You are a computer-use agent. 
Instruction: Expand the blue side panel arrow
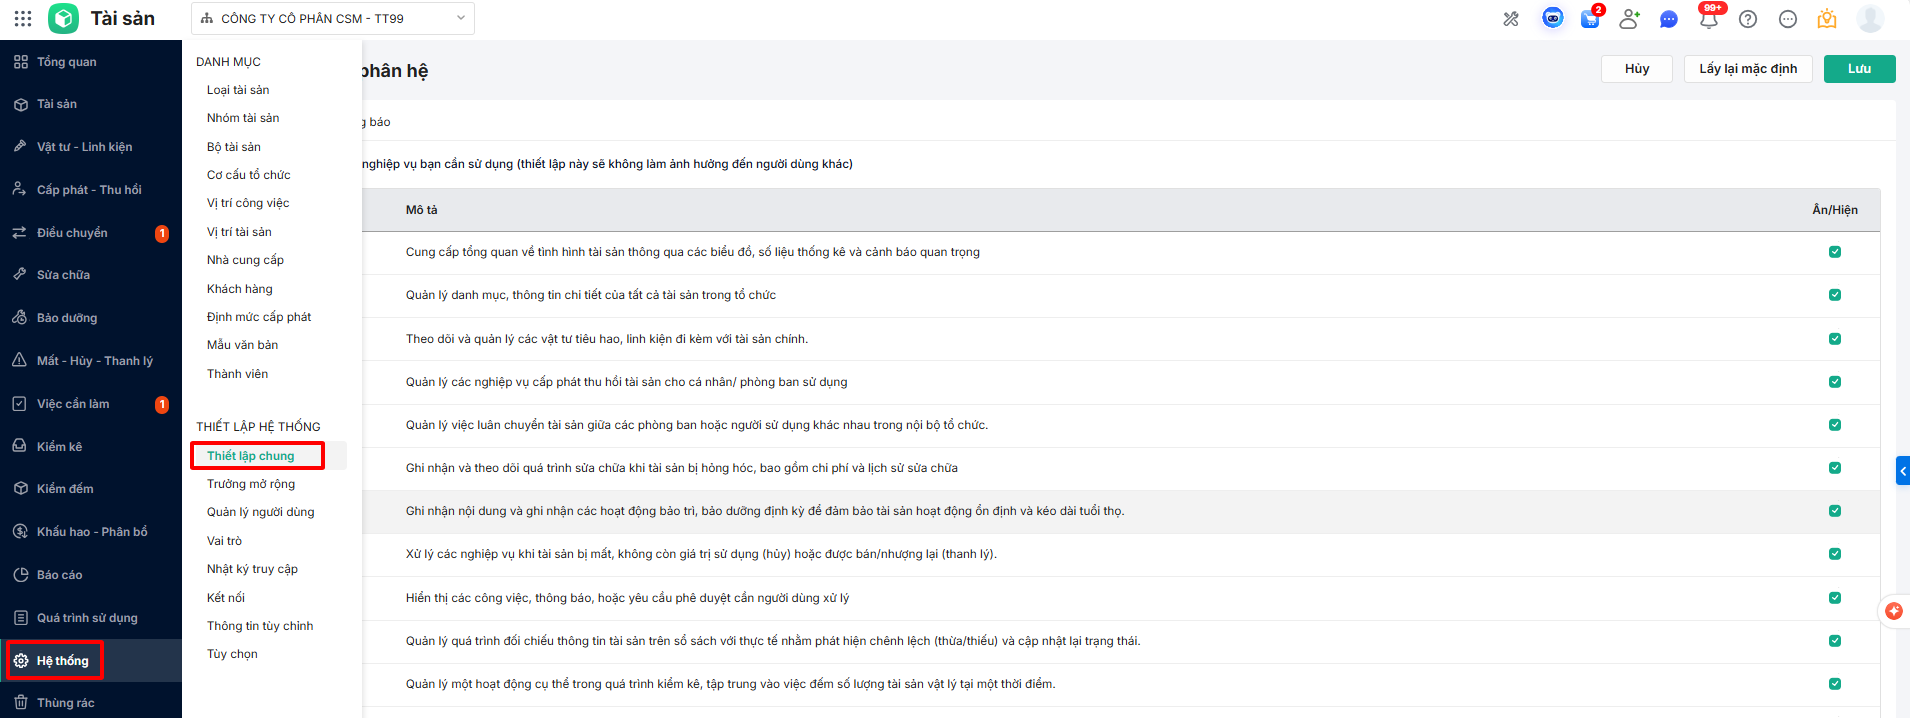point(1902,471)
